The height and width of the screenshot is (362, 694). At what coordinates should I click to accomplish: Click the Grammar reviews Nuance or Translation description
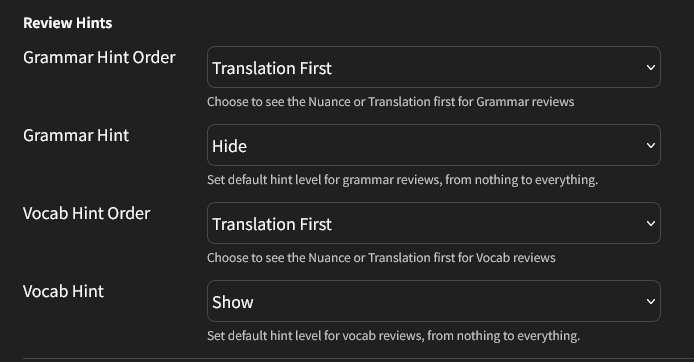point(390,102)
